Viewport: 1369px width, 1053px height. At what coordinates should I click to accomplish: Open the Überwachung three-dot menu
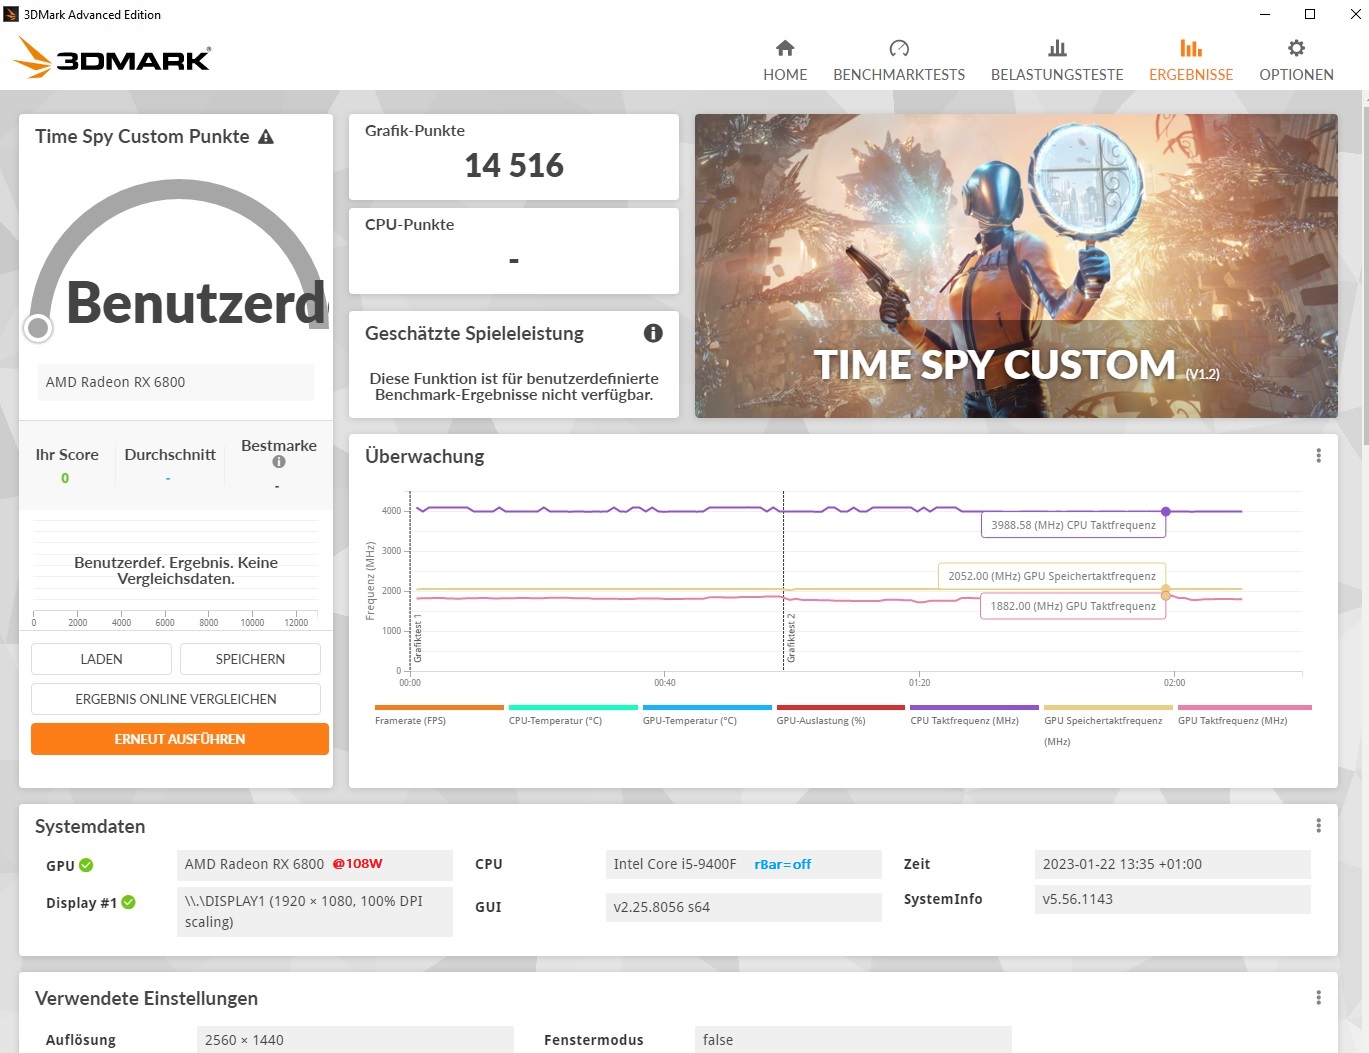click(x=1318, y=456)
